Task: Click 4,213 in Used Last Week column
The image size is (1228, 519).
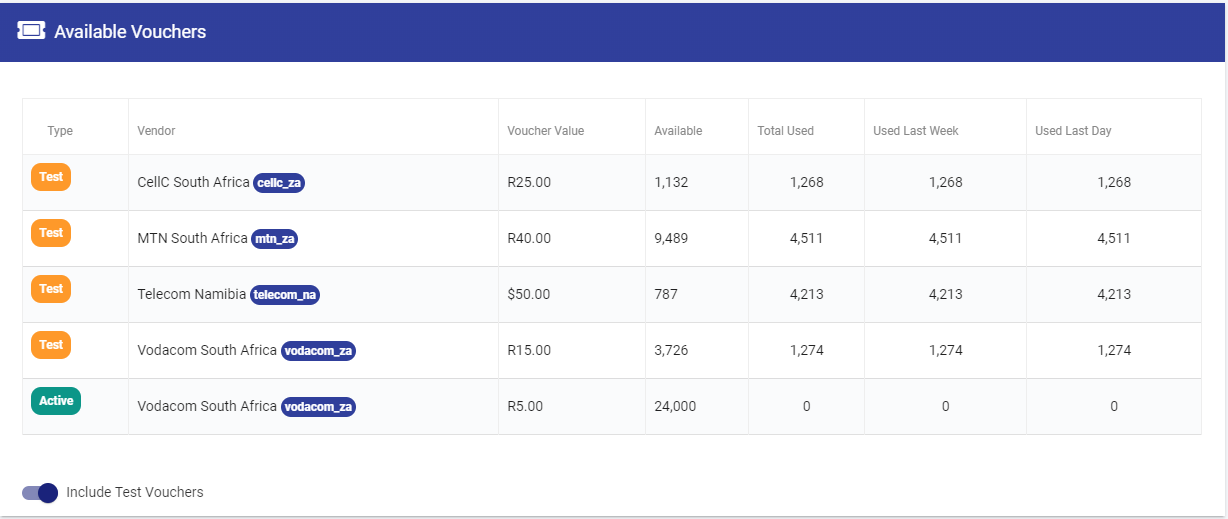Action: (945, 294)
